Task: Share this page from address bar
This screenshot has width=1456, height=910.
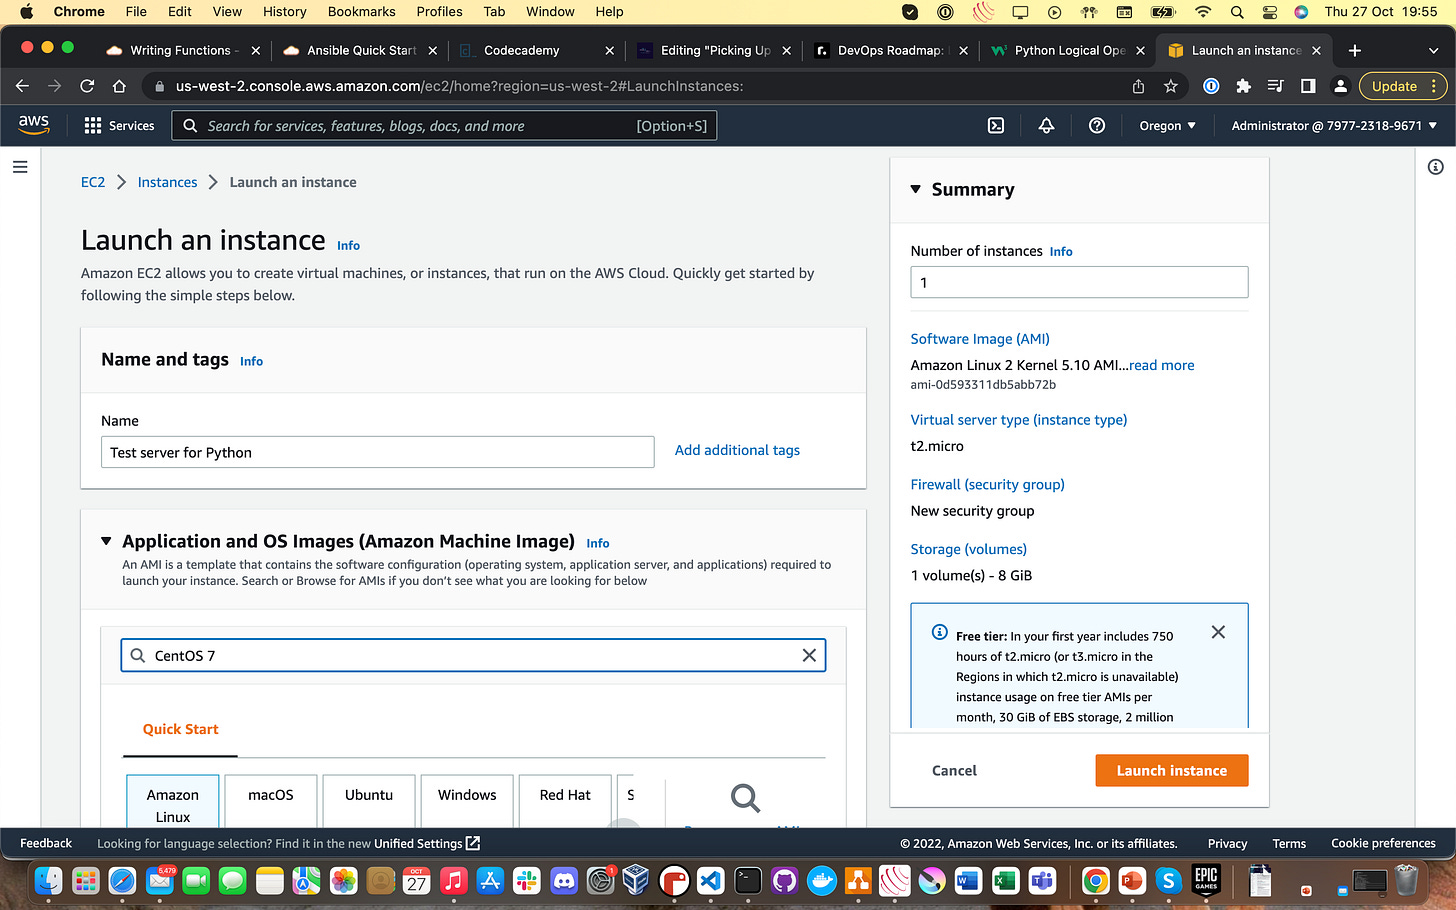Action: click(x=1138, y=86)
